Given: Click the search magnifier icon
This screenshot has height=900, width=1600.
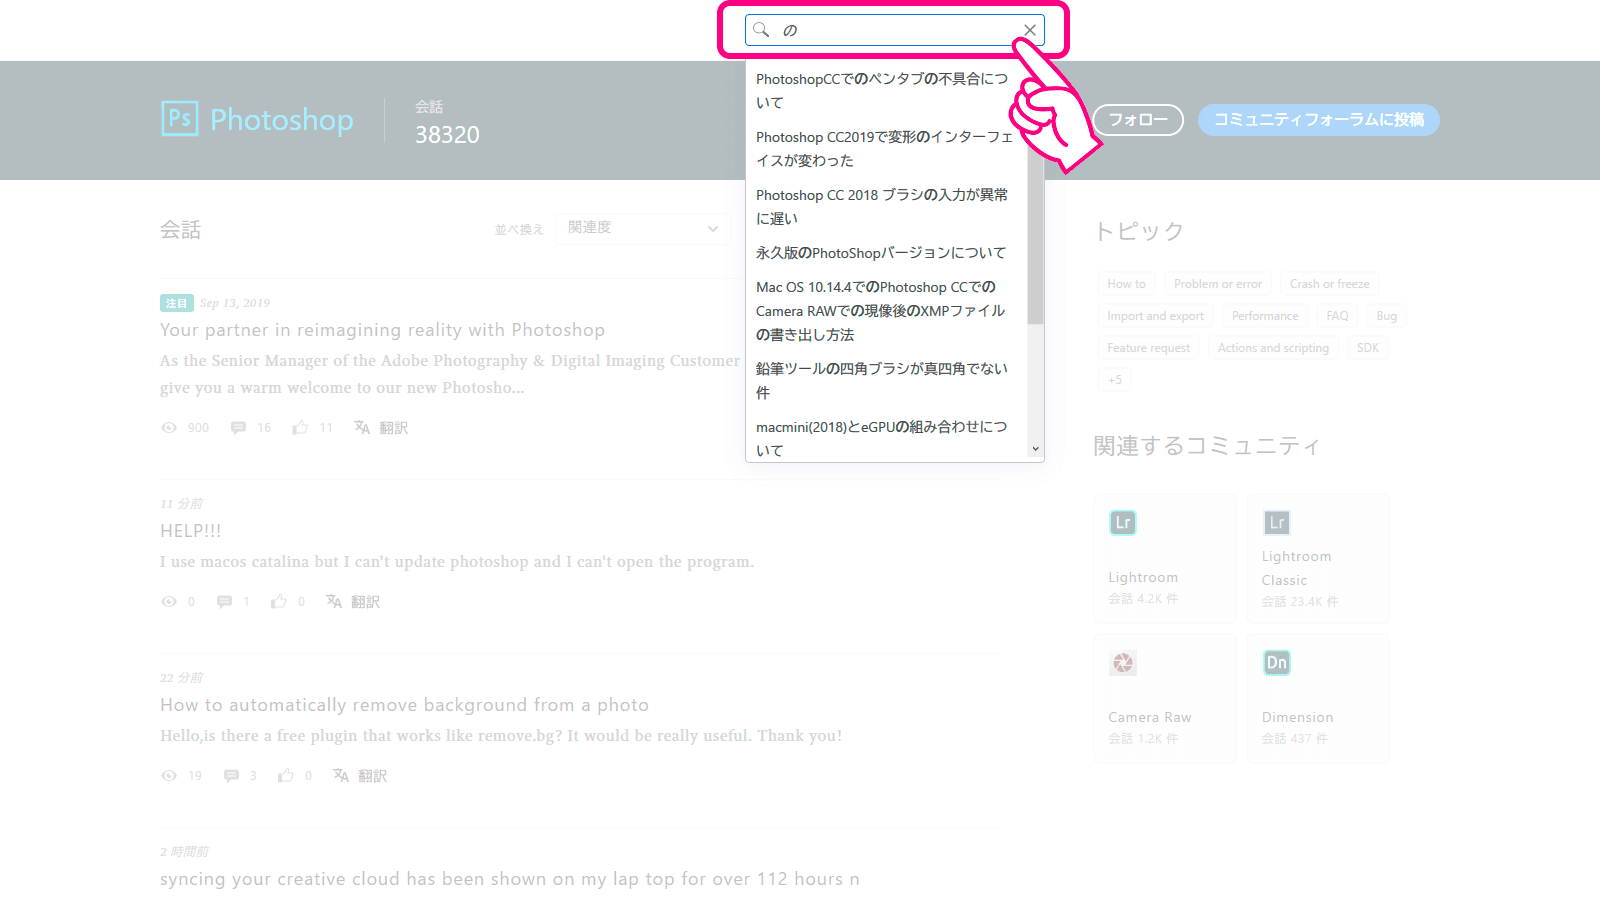Looking at the screenshot, I should coord(761,30).
